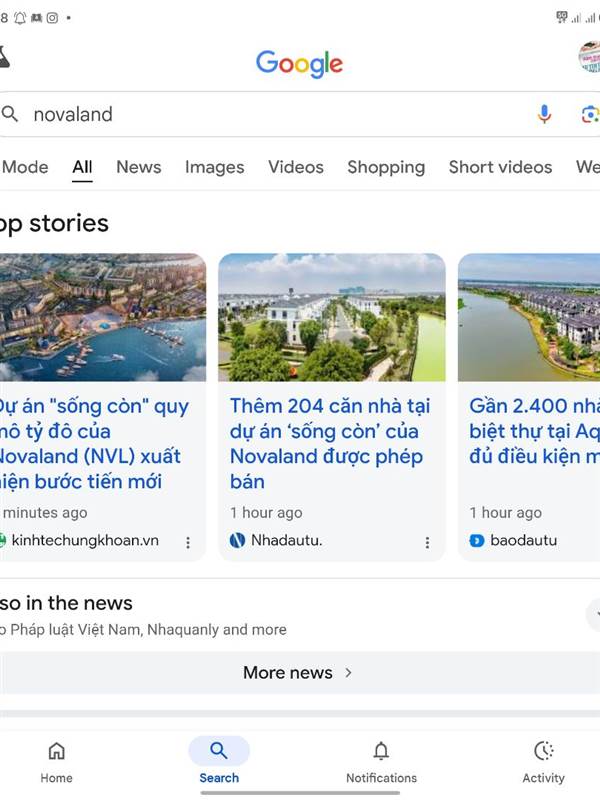Open Notifications bell icon
Viewport: 600px width, 800px height.
381,752
